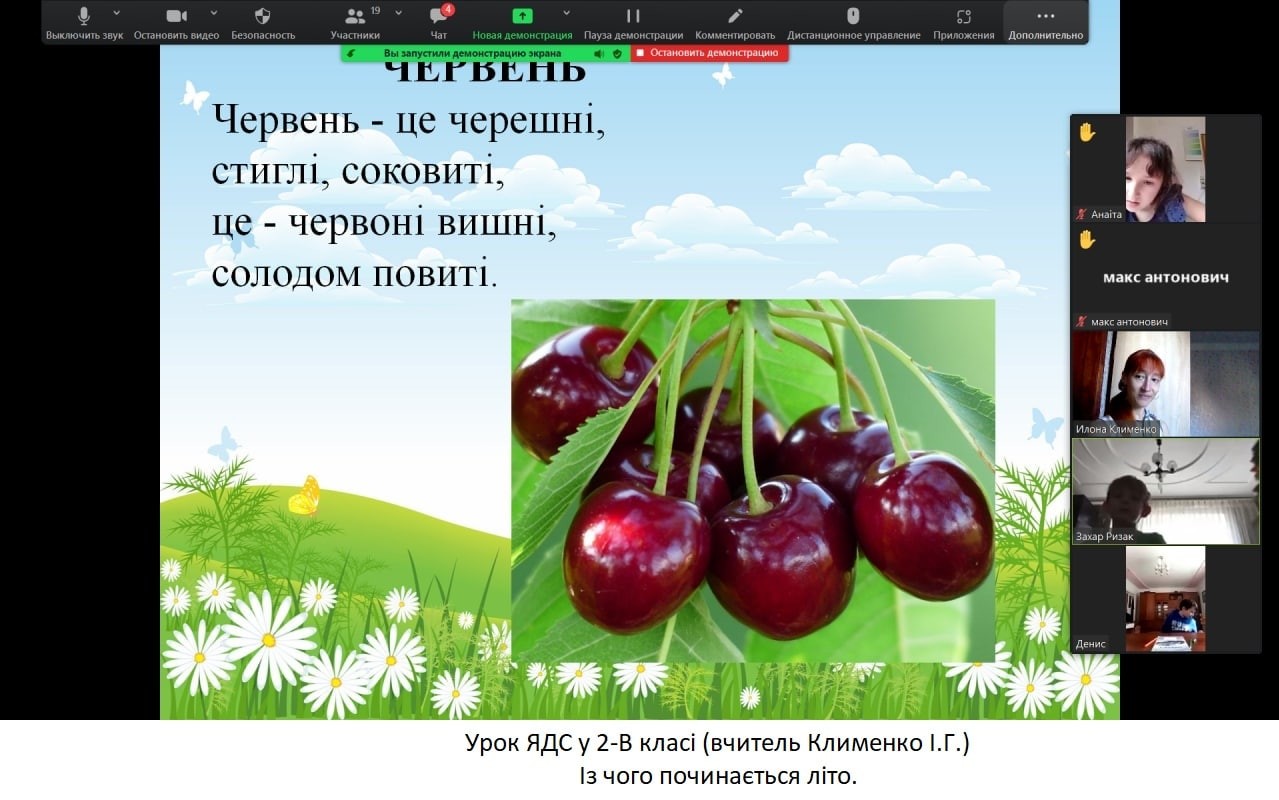Expand the arrow next to Новая демонстрация
This screenshot has height=800, width=1279.
pyautogui.click(x=567, y=13)
